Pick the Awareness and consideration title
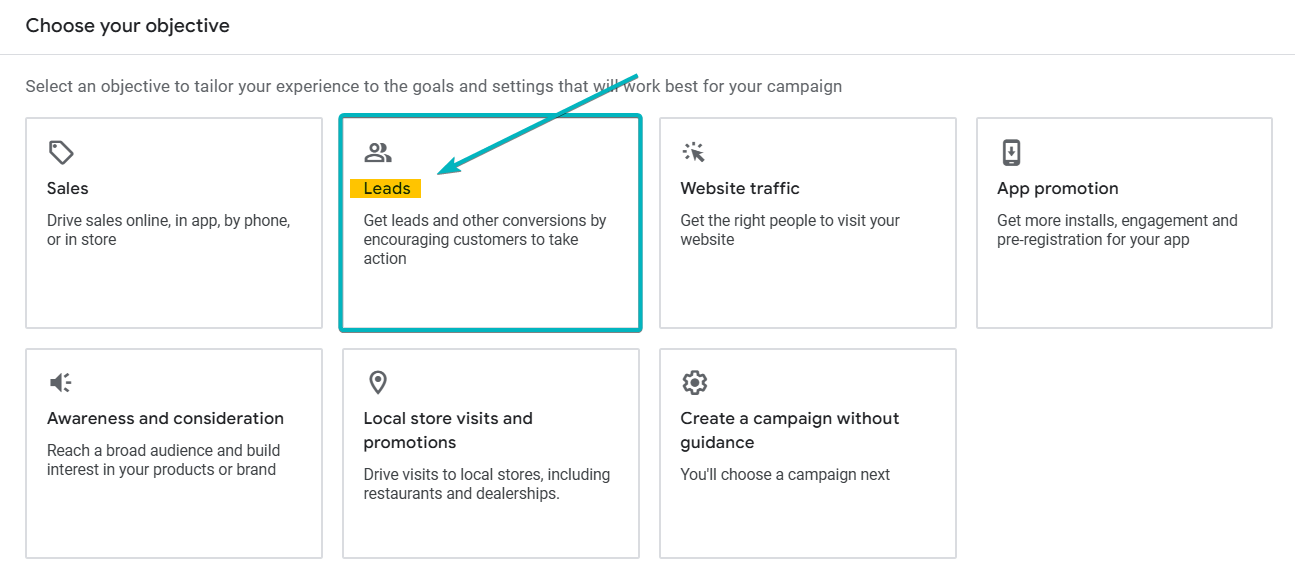Screen dimensions: 1295x574 coord(165,418)
